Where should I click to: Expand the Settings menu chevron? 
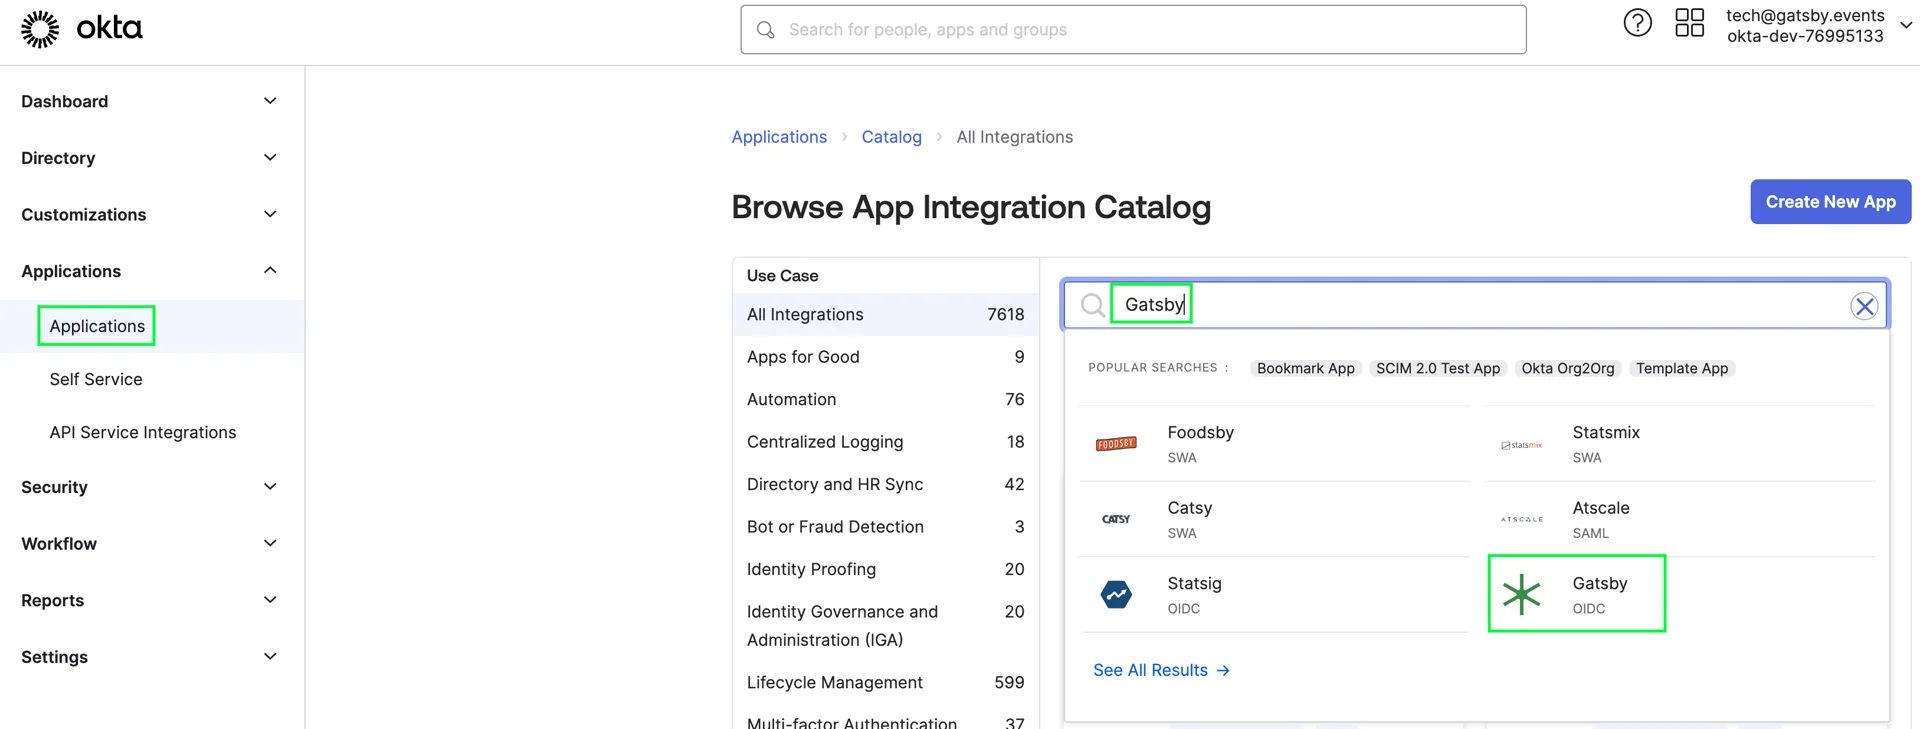click(270, 657)
